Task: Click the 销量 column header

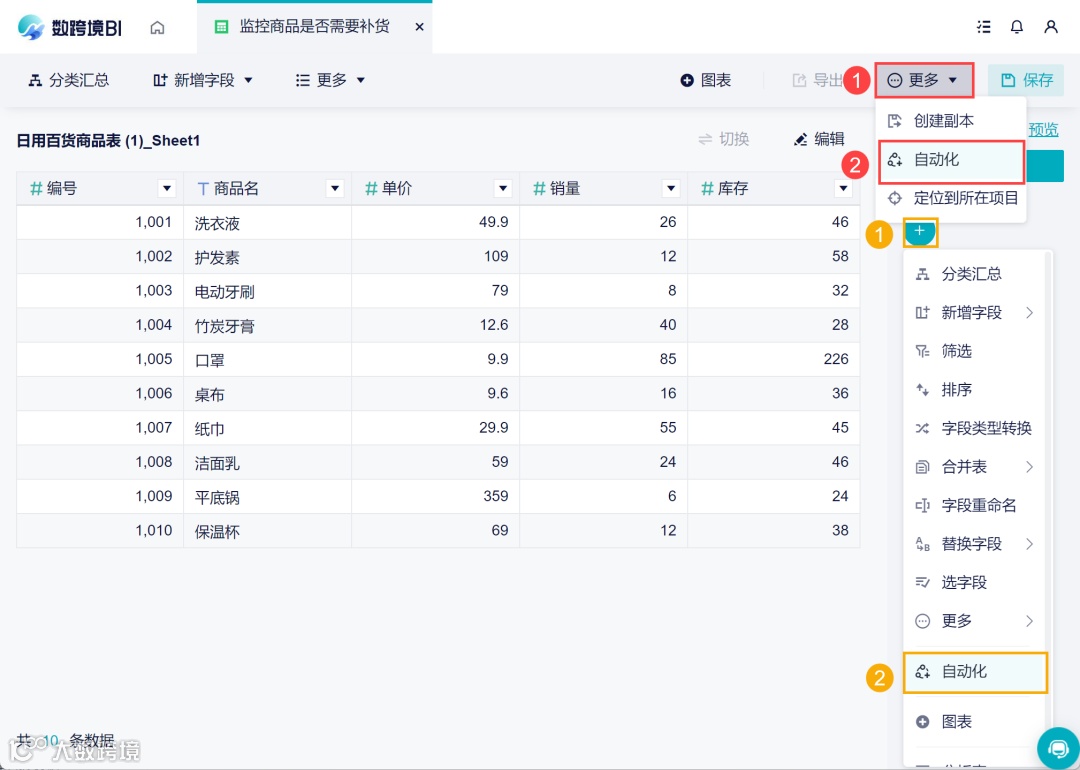Action: pyautogui.click(x=603, y=188)
